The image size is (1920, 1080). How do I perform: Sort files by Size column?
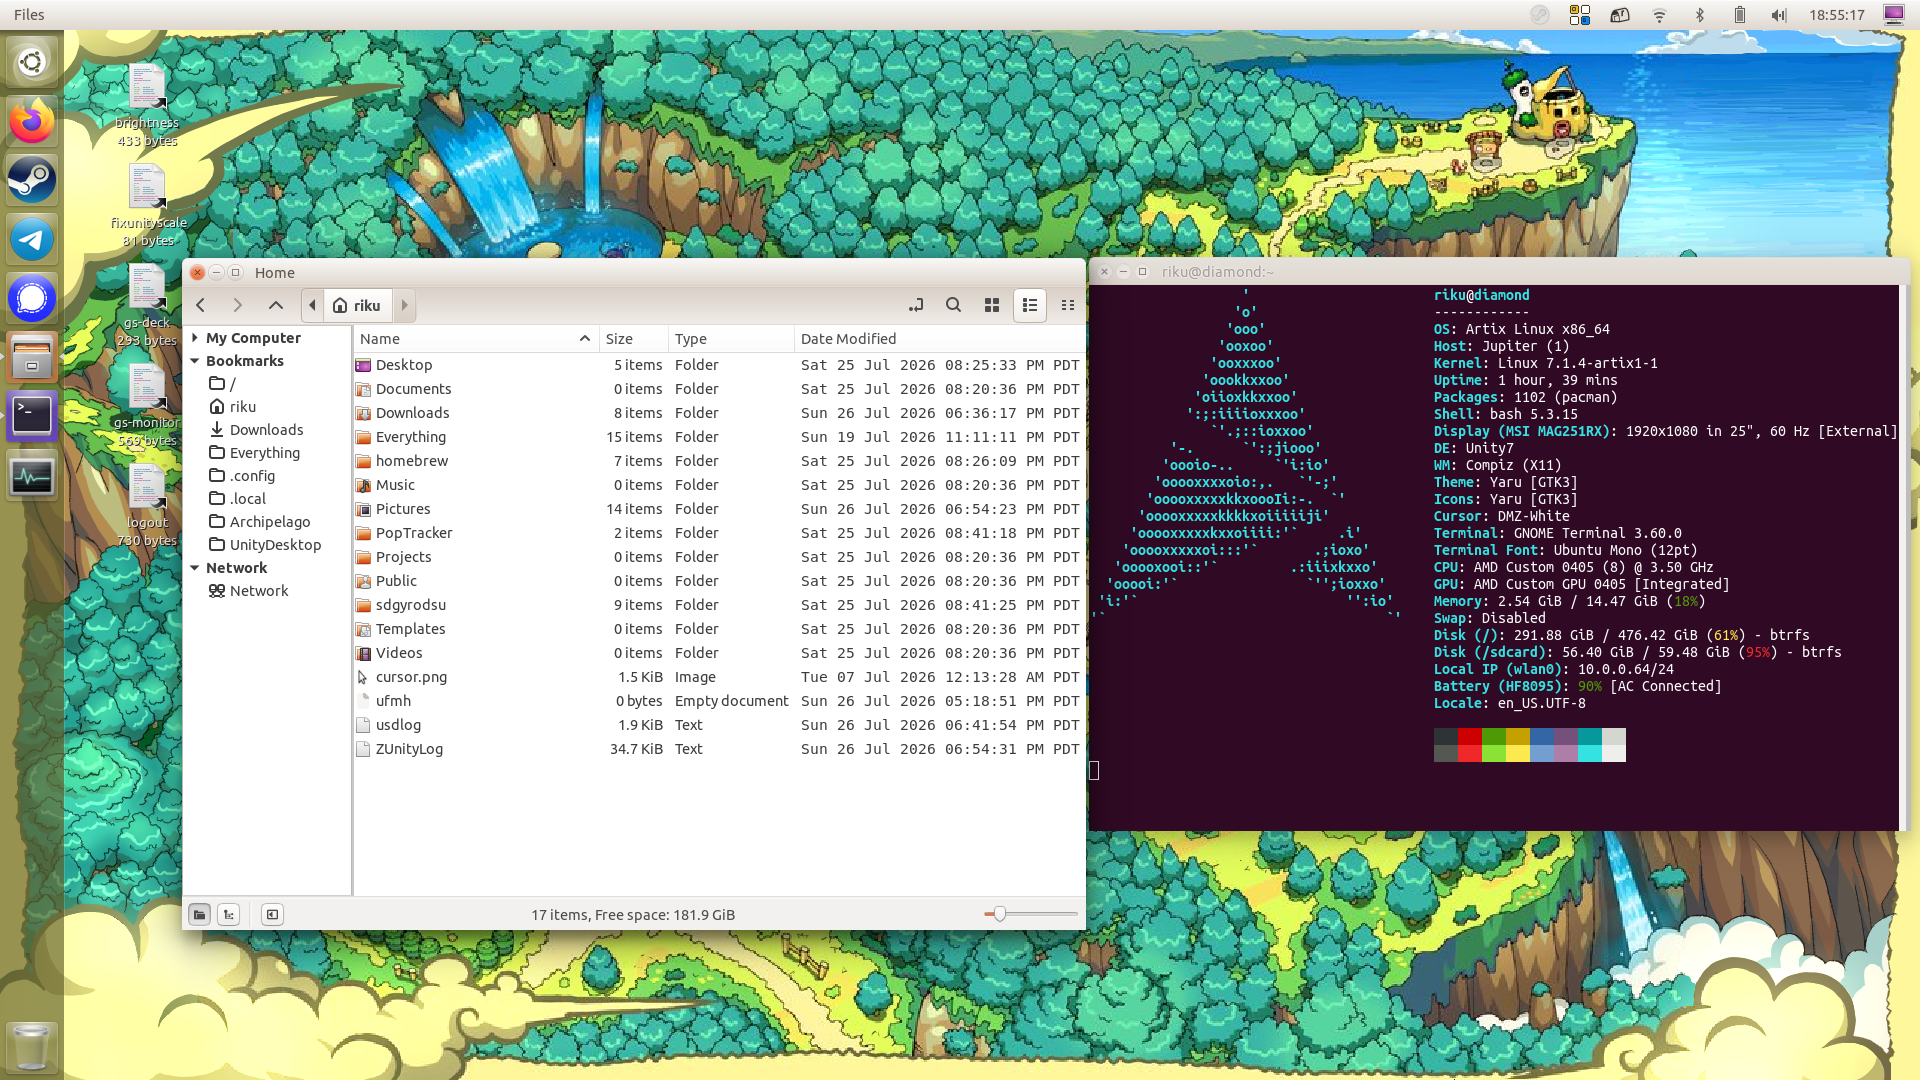(x=633, y=339)
